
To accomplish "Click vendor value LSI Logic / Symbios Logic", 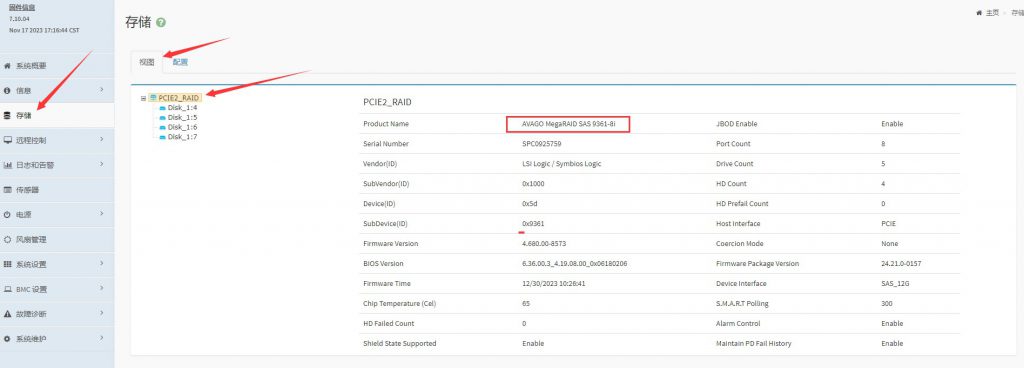I will tap(562, 164).
